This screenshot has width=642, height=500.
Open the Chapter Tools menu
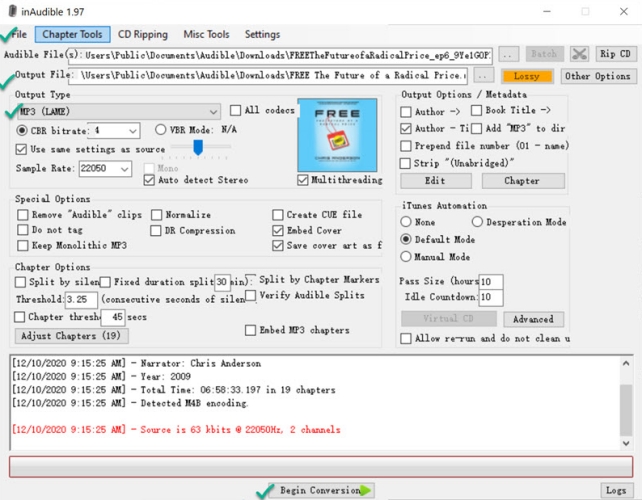pos(72,34)
